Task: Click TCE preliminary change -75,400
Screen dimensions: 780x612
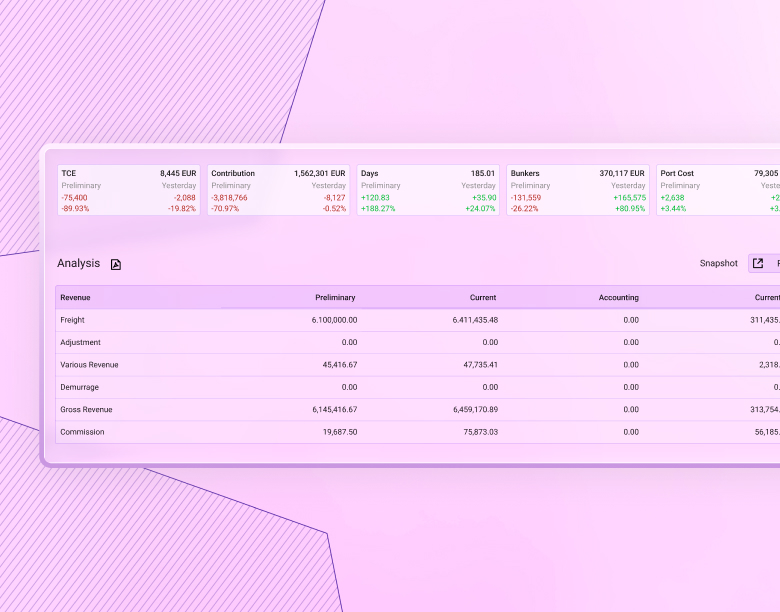Action: pyautogui.click(x=74, y=198)
